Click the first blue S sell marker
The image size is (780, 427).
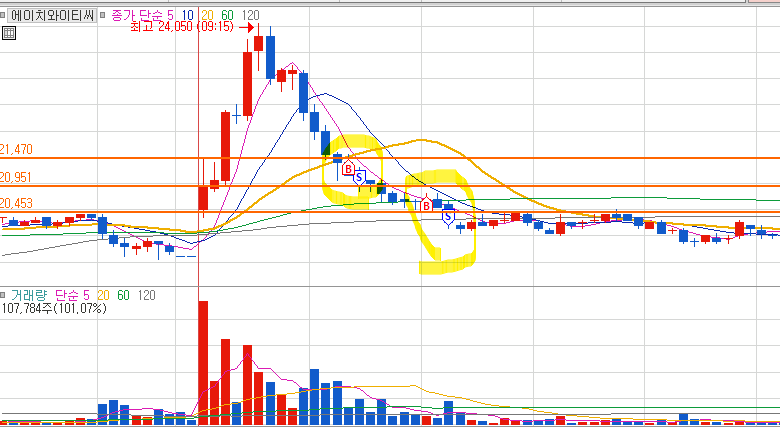360,177
